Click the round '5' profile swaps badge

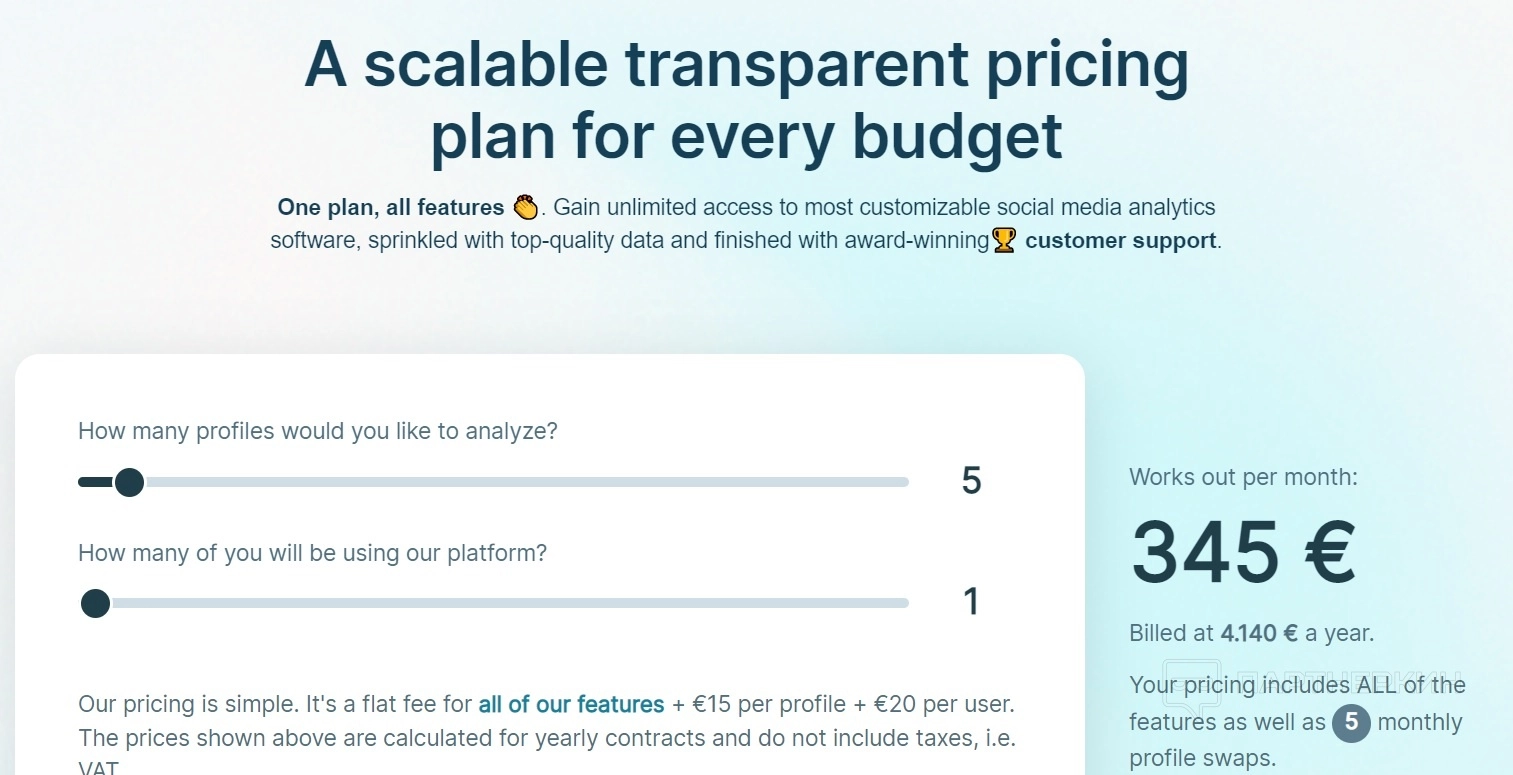click(1351, 722)
